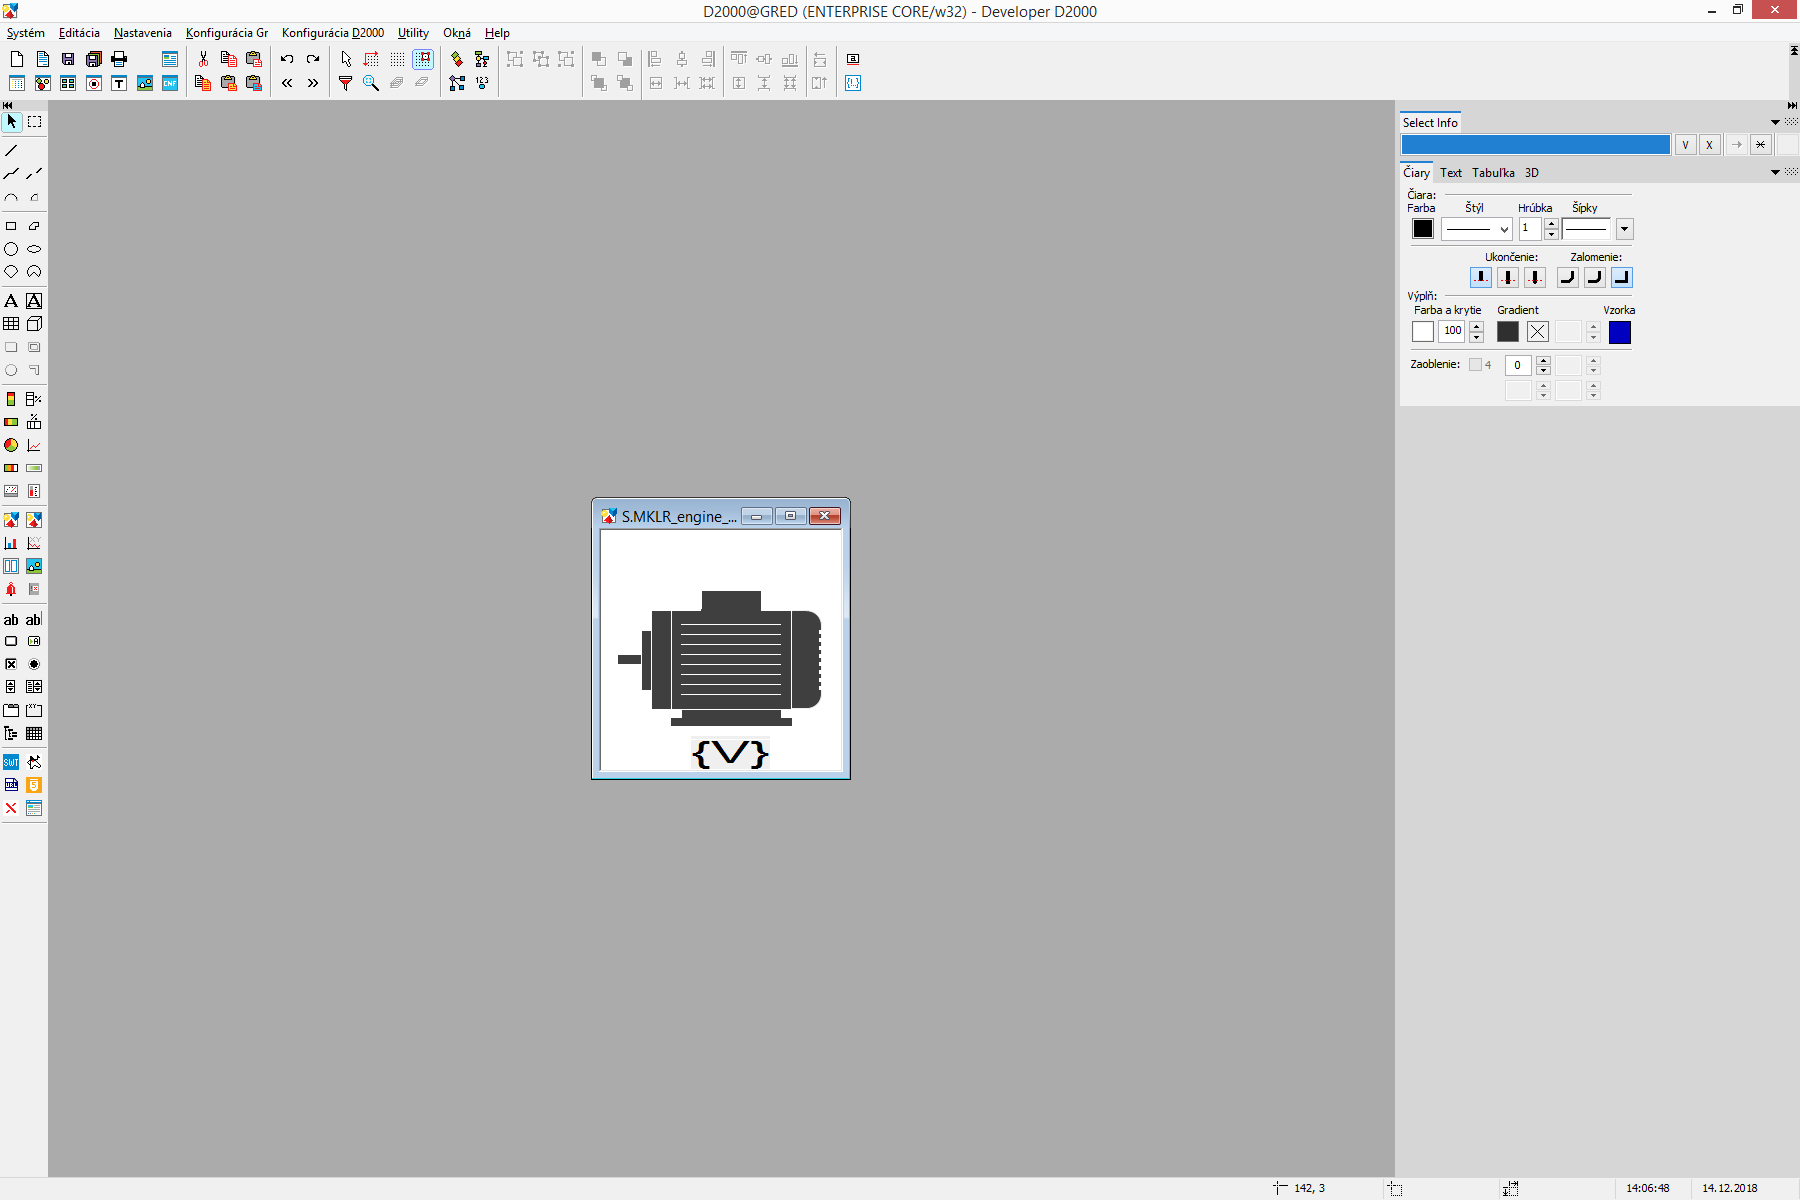Image resolution: width=1800 pixels, height=1200 pixels.
Task: Toggle the square corner Zalomenie option
Action: 1621,277
